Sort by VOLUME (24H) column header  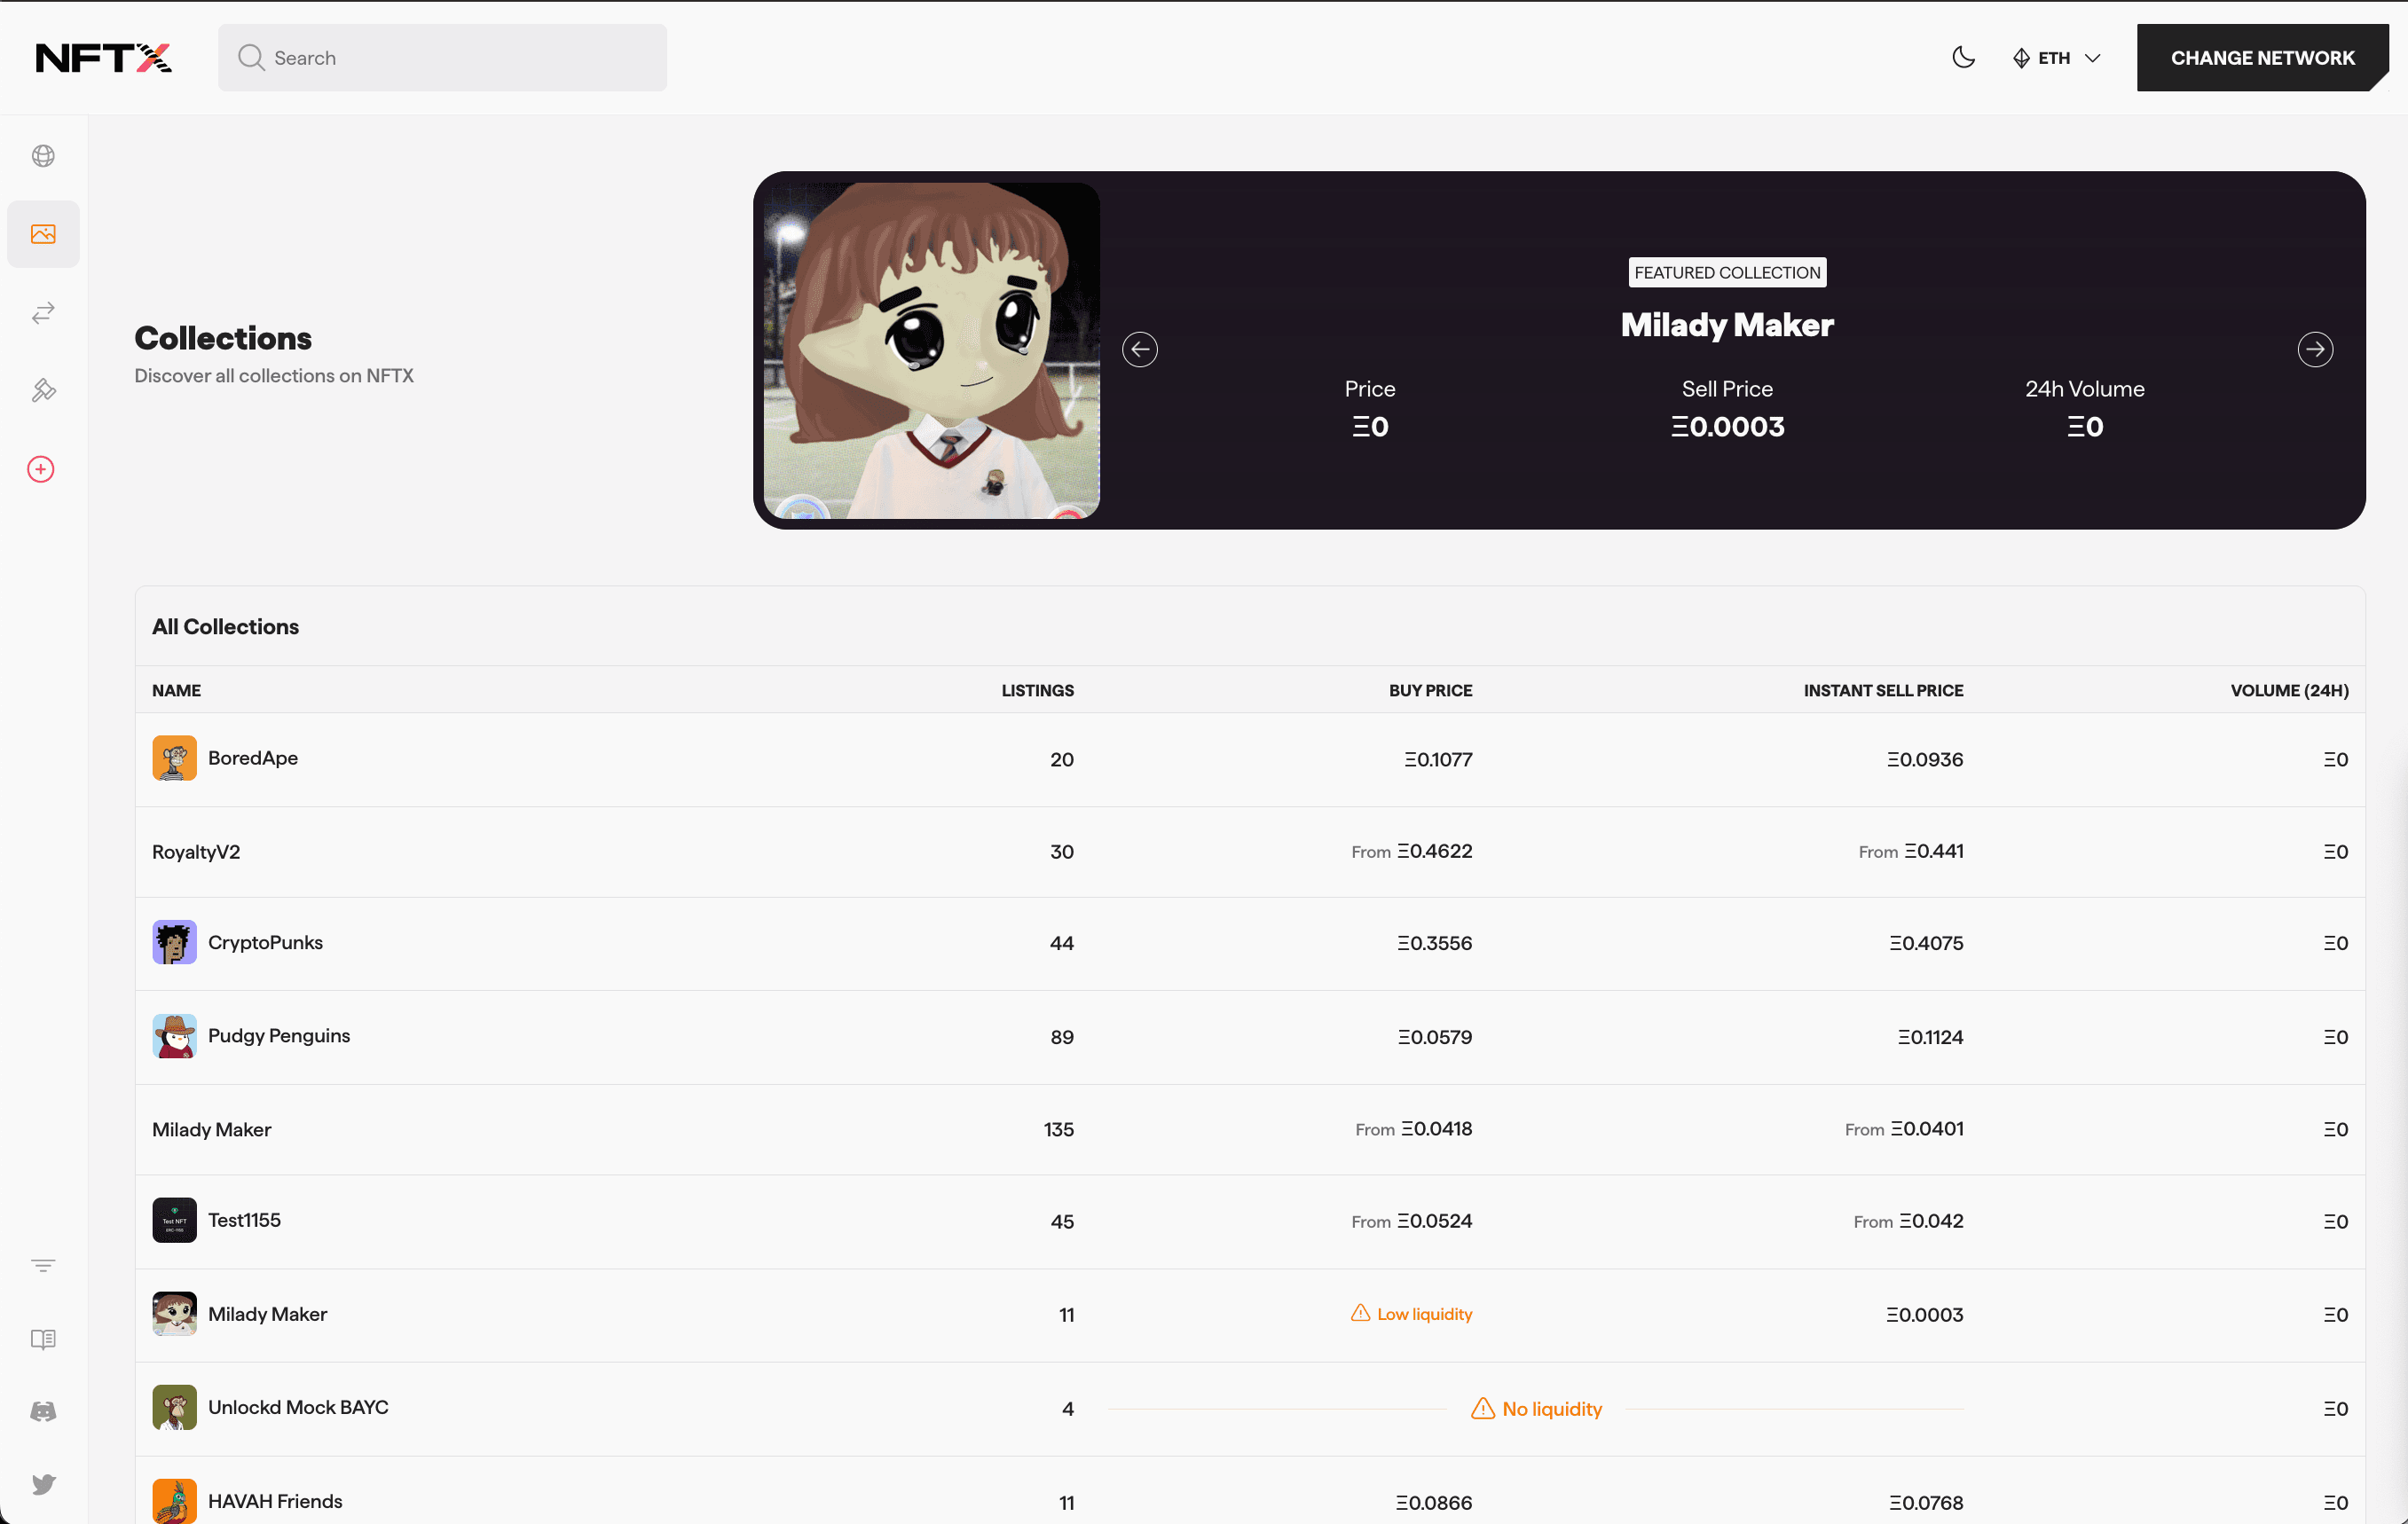[2288, 690]
